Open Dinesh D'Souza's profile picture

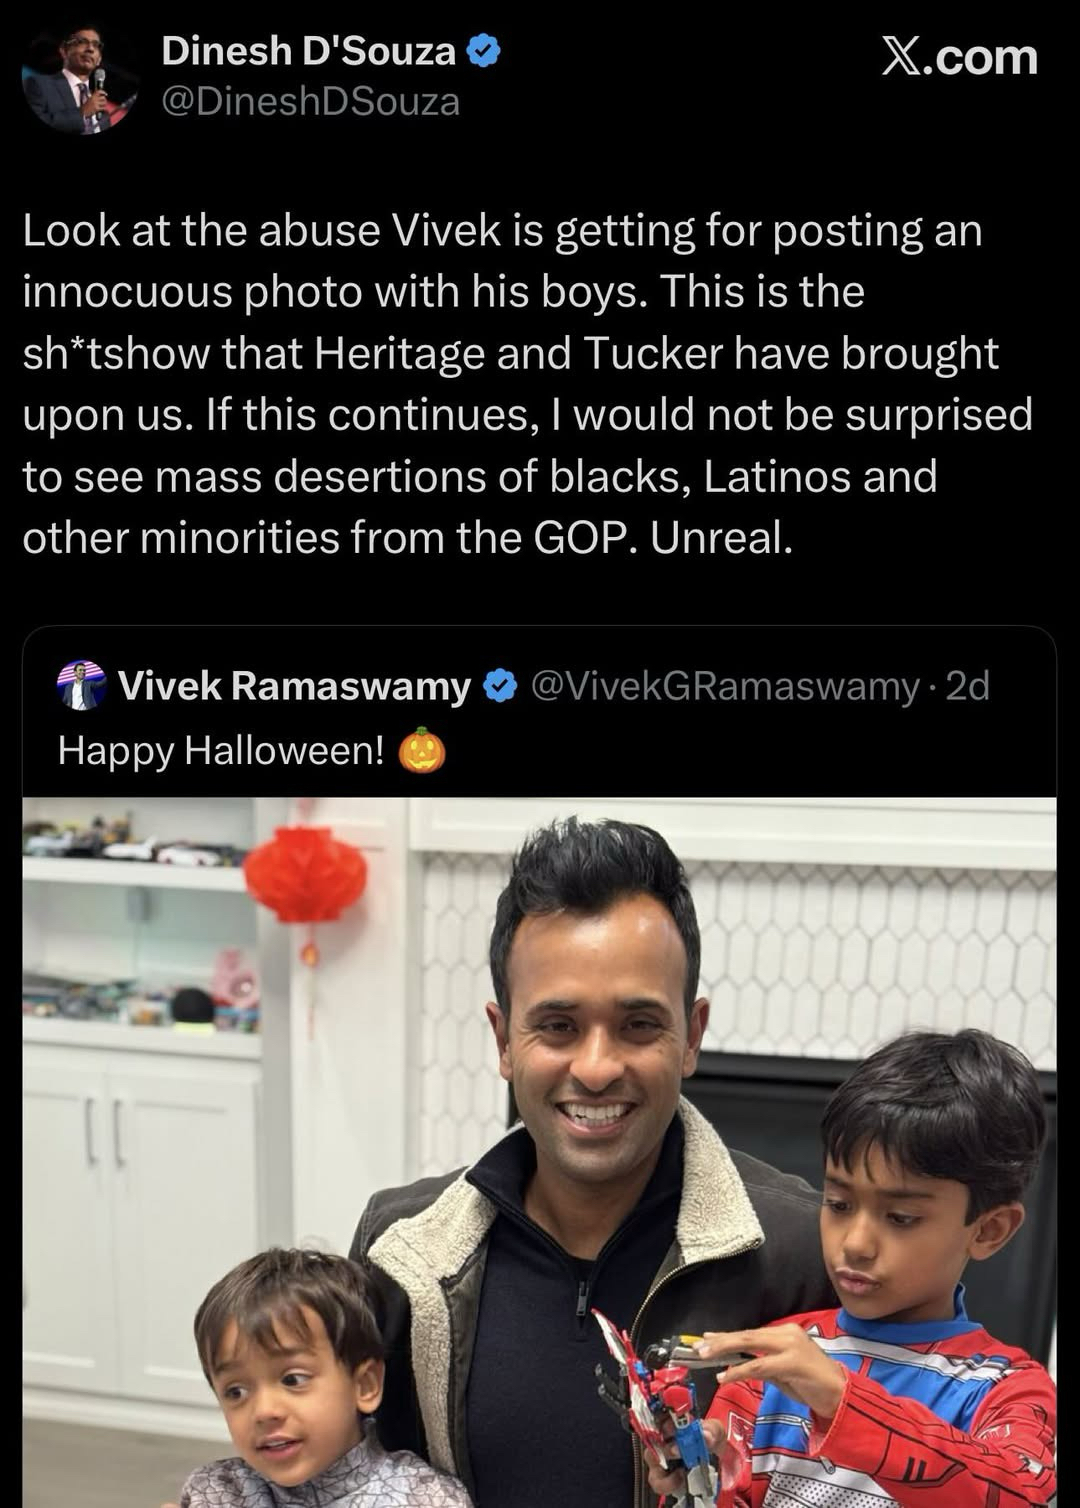coord(79,80)
